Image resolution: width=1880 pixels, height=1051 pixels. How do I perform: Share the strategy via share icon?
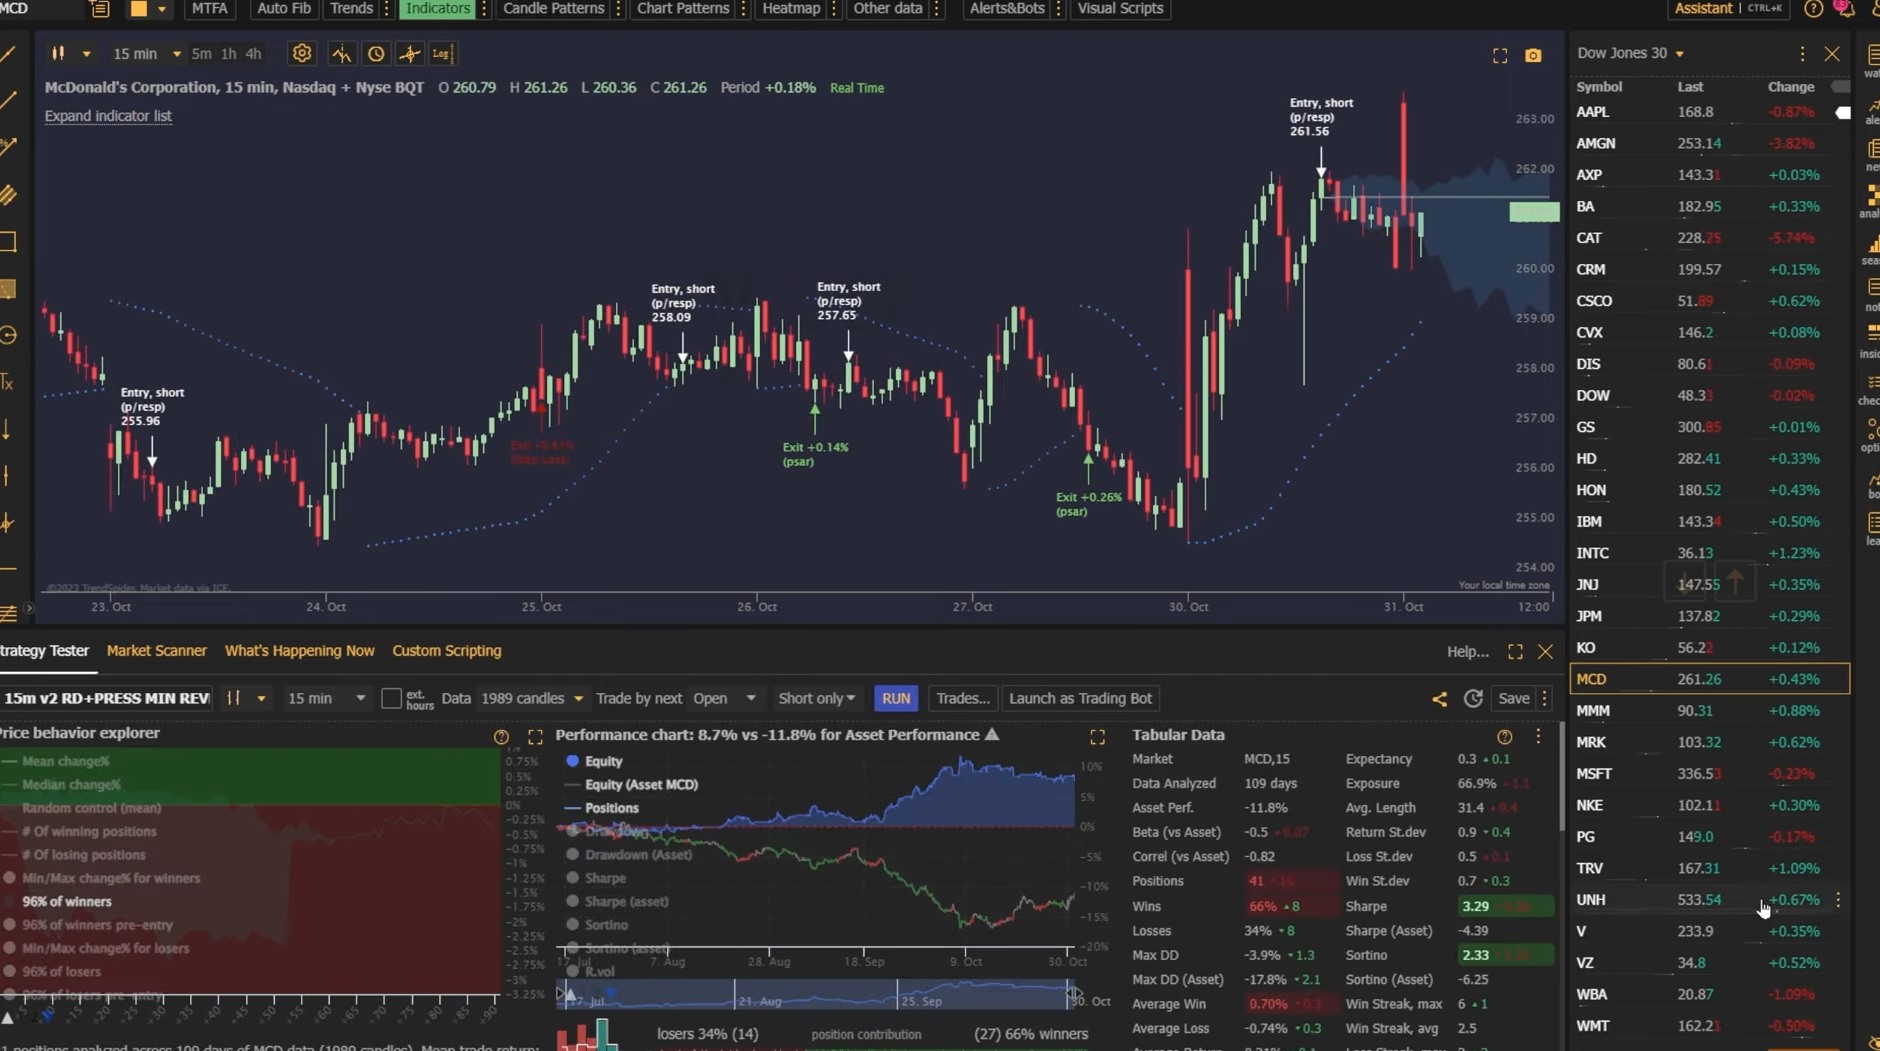point(1440,699)
